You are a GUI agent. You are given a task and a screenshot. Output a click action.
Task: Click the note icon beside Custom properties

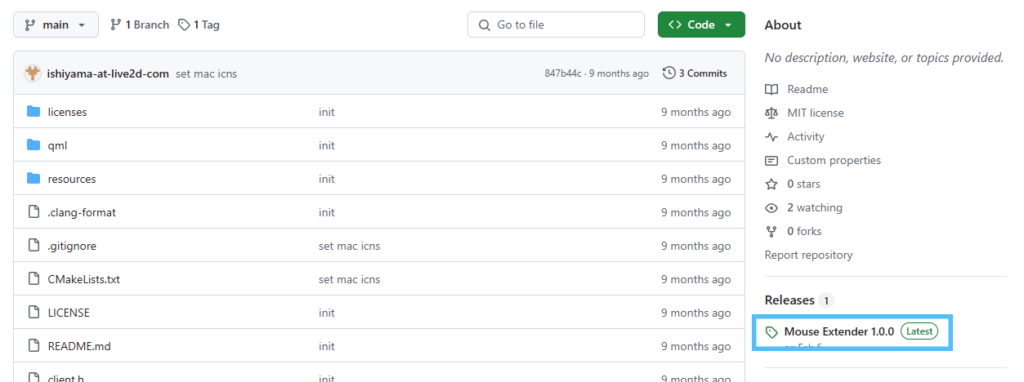click(x=771, y=160)
